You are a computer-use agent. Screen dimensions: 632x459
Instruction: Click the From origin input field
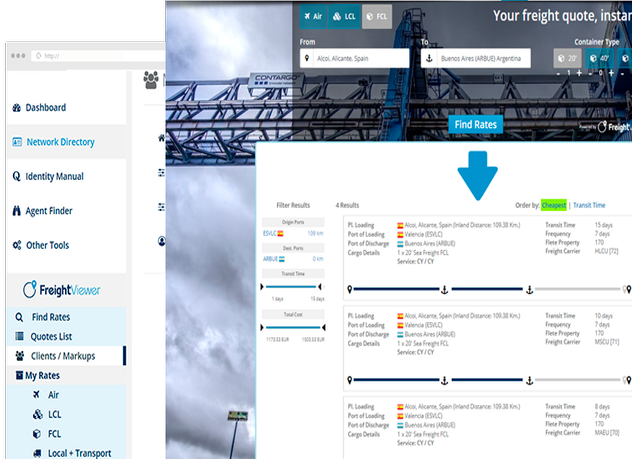click(x=355, y=59)
